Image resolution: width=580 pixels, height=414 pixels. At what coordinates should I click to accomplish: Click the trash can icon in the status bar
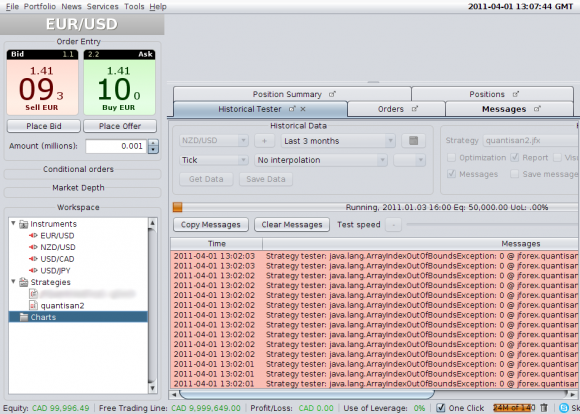pos(544,408)
